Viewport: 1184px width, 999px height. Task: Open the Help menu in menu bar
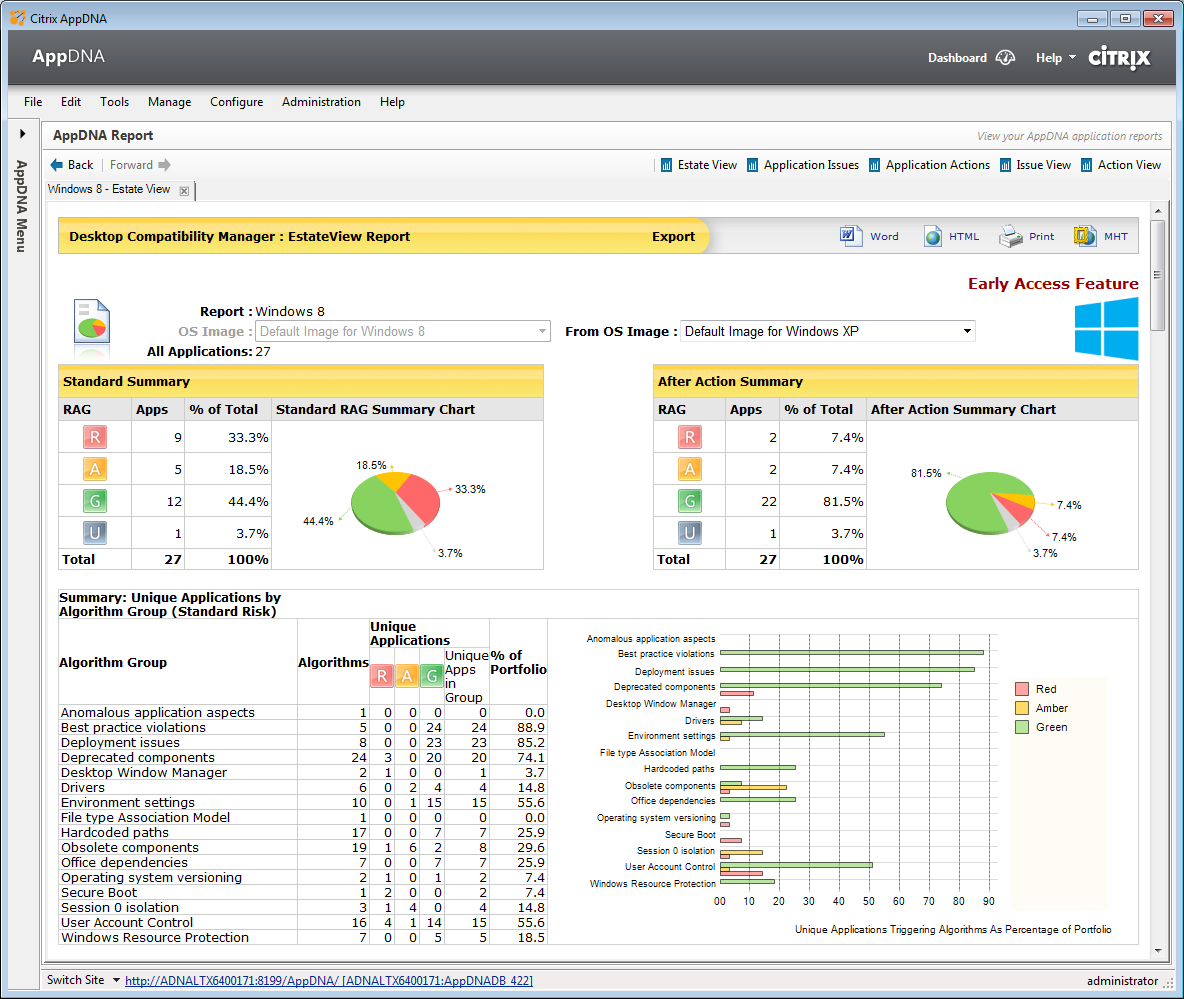[392, 102]
